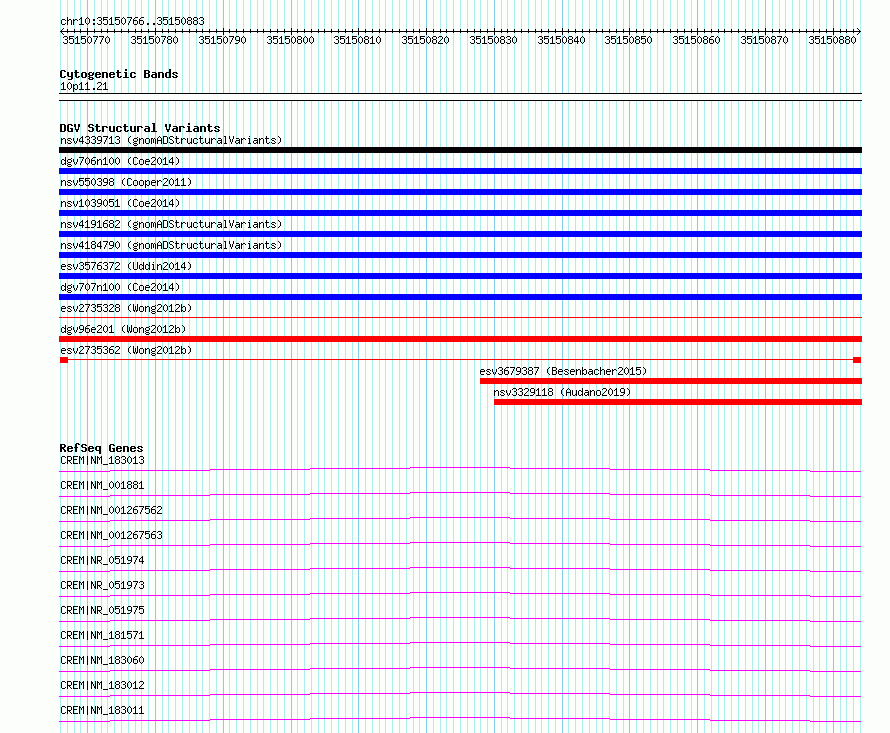Open transcript CREM|NM_001267562

pyautogui.click(x=111, y=510)
